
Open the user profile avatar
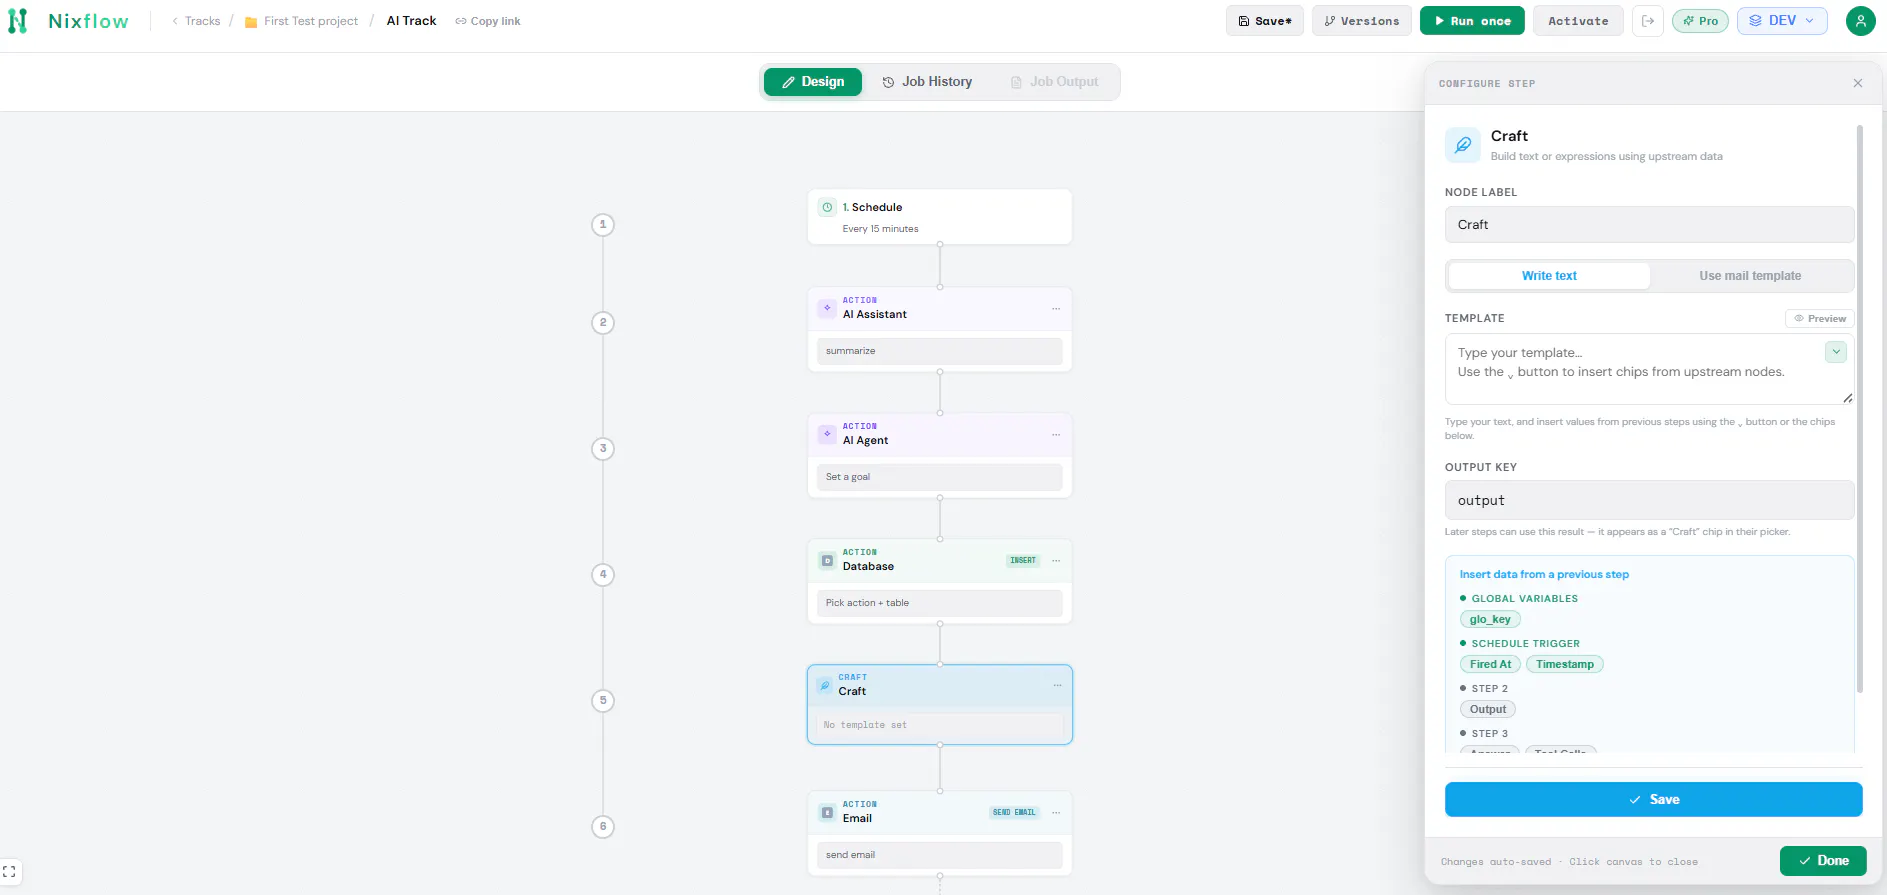tap(1860, 21)
